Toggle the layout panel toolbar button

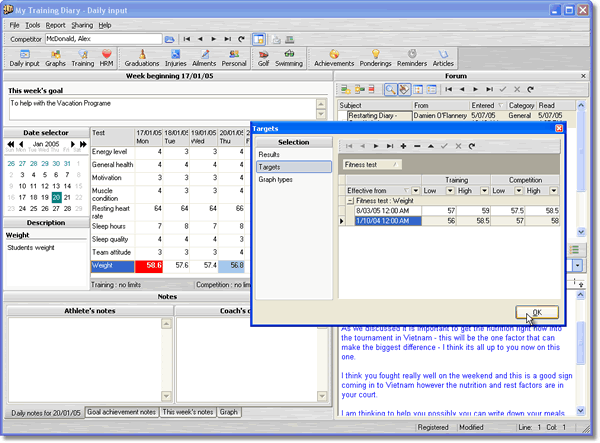[x=259, y=39]
